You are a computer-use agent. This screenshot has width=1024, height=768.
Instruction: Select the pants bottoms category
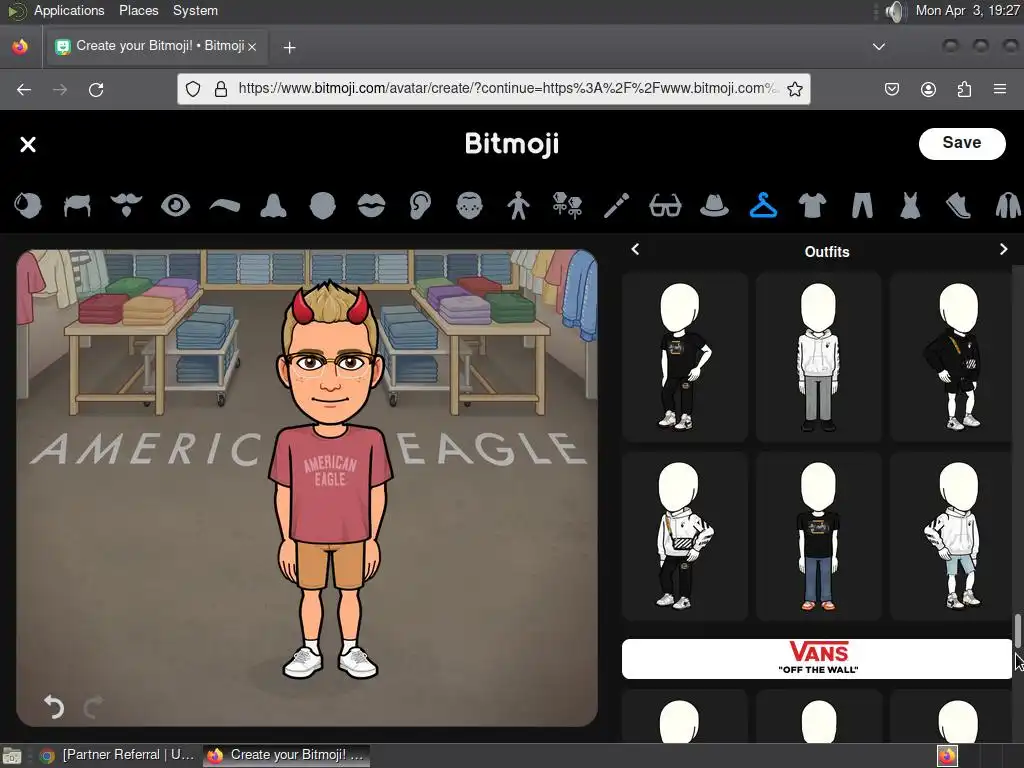point(862,206)
